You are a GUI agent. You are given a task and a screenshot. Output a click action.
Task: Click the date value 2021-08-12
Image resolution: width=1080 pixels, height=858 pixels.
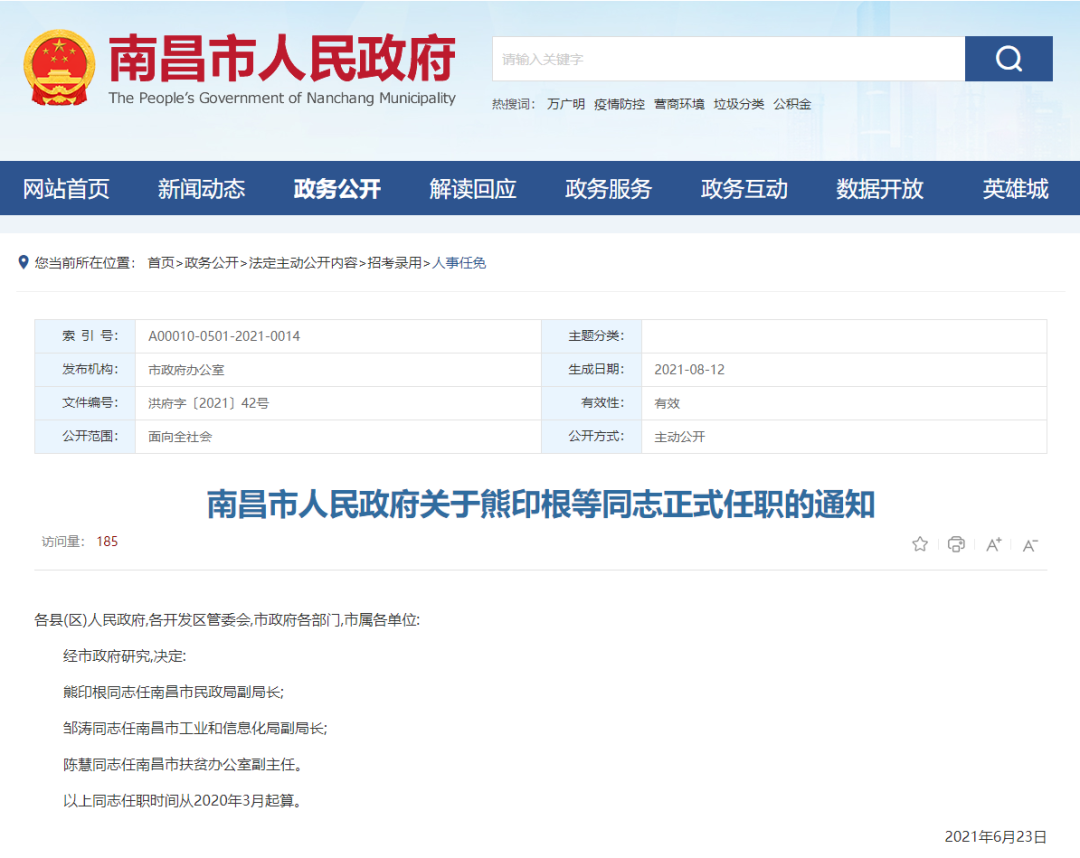point(689,370)
